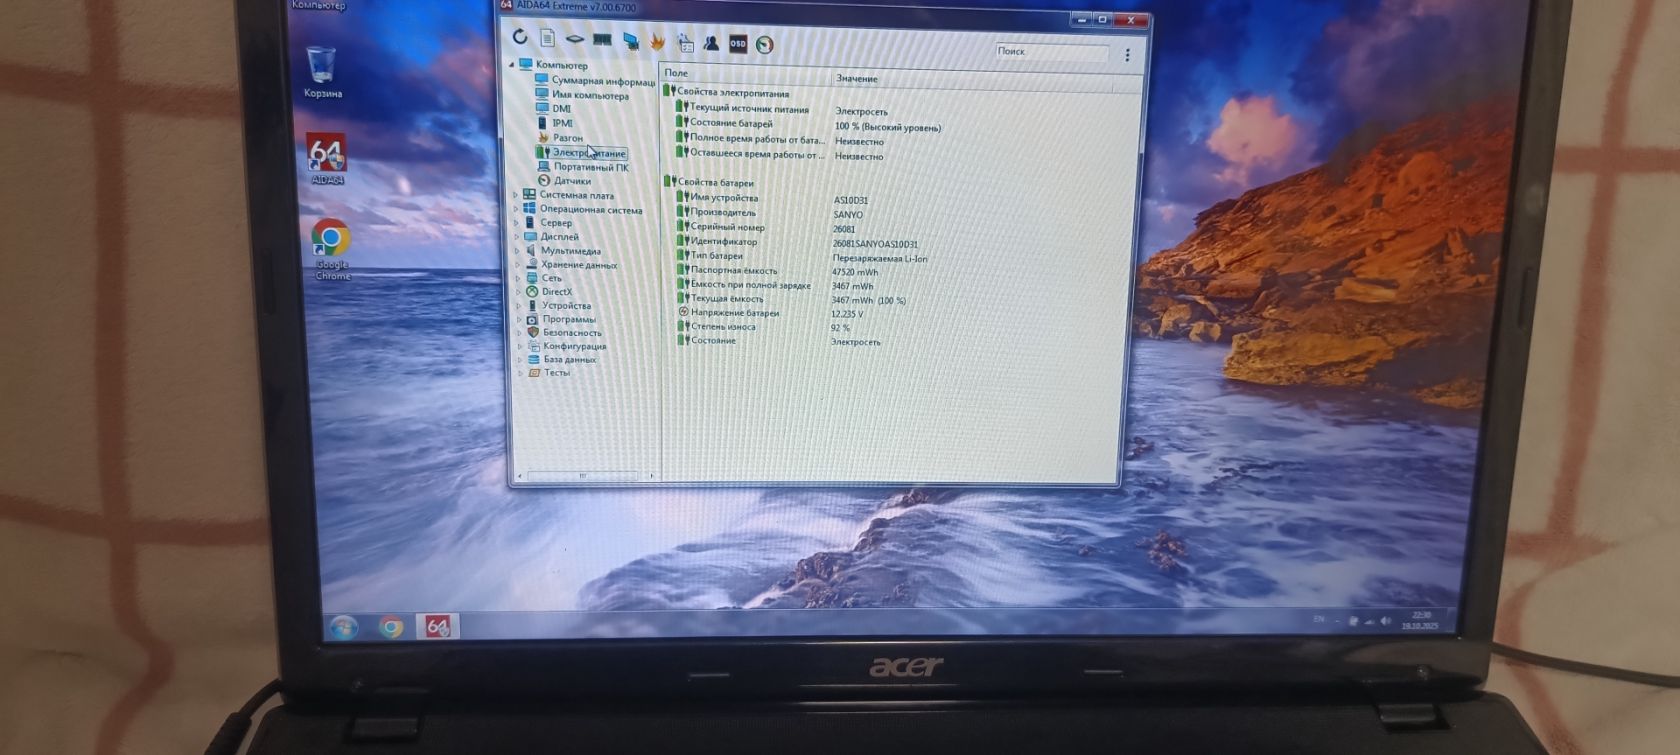Open Google Chrome desktop shortcut
Image resolution: width=1680 pixels, height=755 pixels.
(x=331, y=248)
